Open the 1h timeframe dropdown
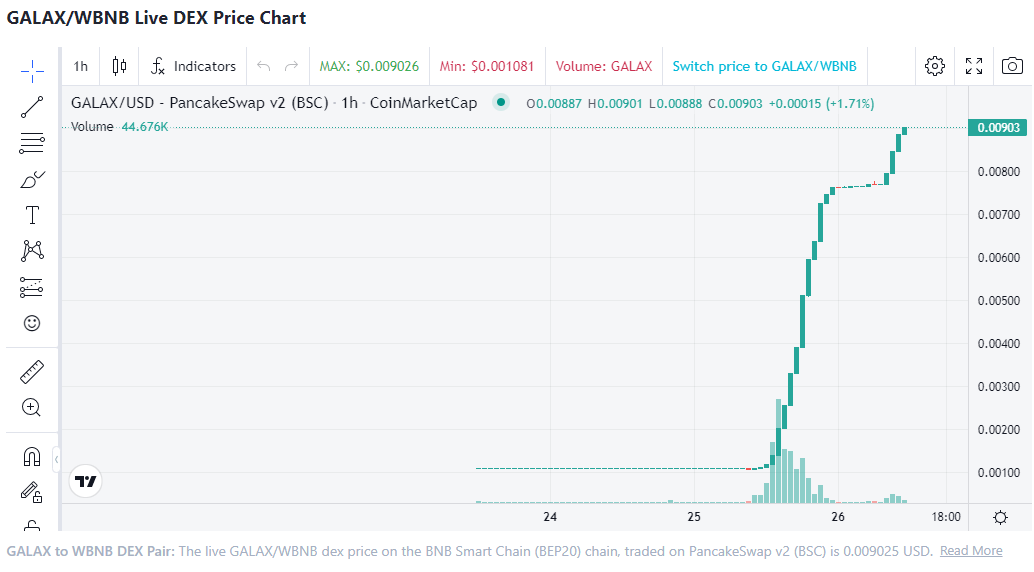Image resolution: width=1034 pixels, height=572 pixels. coord(81,66)
